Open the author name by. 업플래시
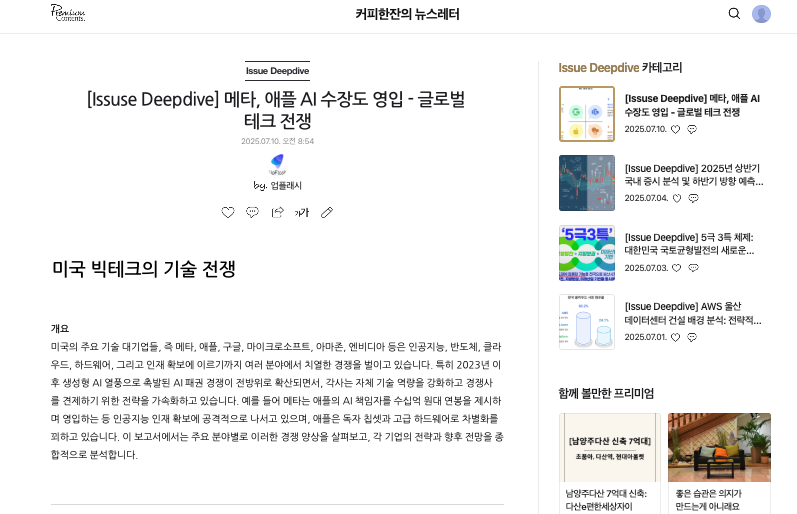797x514 pixels. click(278, 186)
